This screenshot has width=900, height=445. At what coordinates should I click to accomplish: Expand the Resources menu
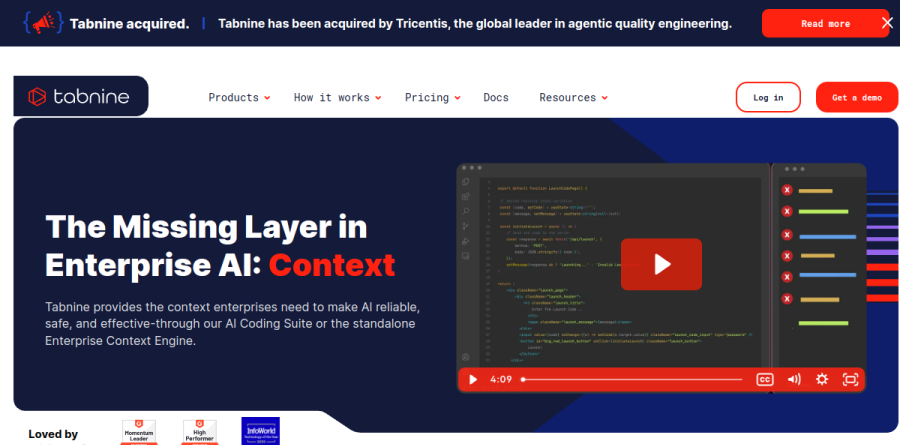pos(573,98)
